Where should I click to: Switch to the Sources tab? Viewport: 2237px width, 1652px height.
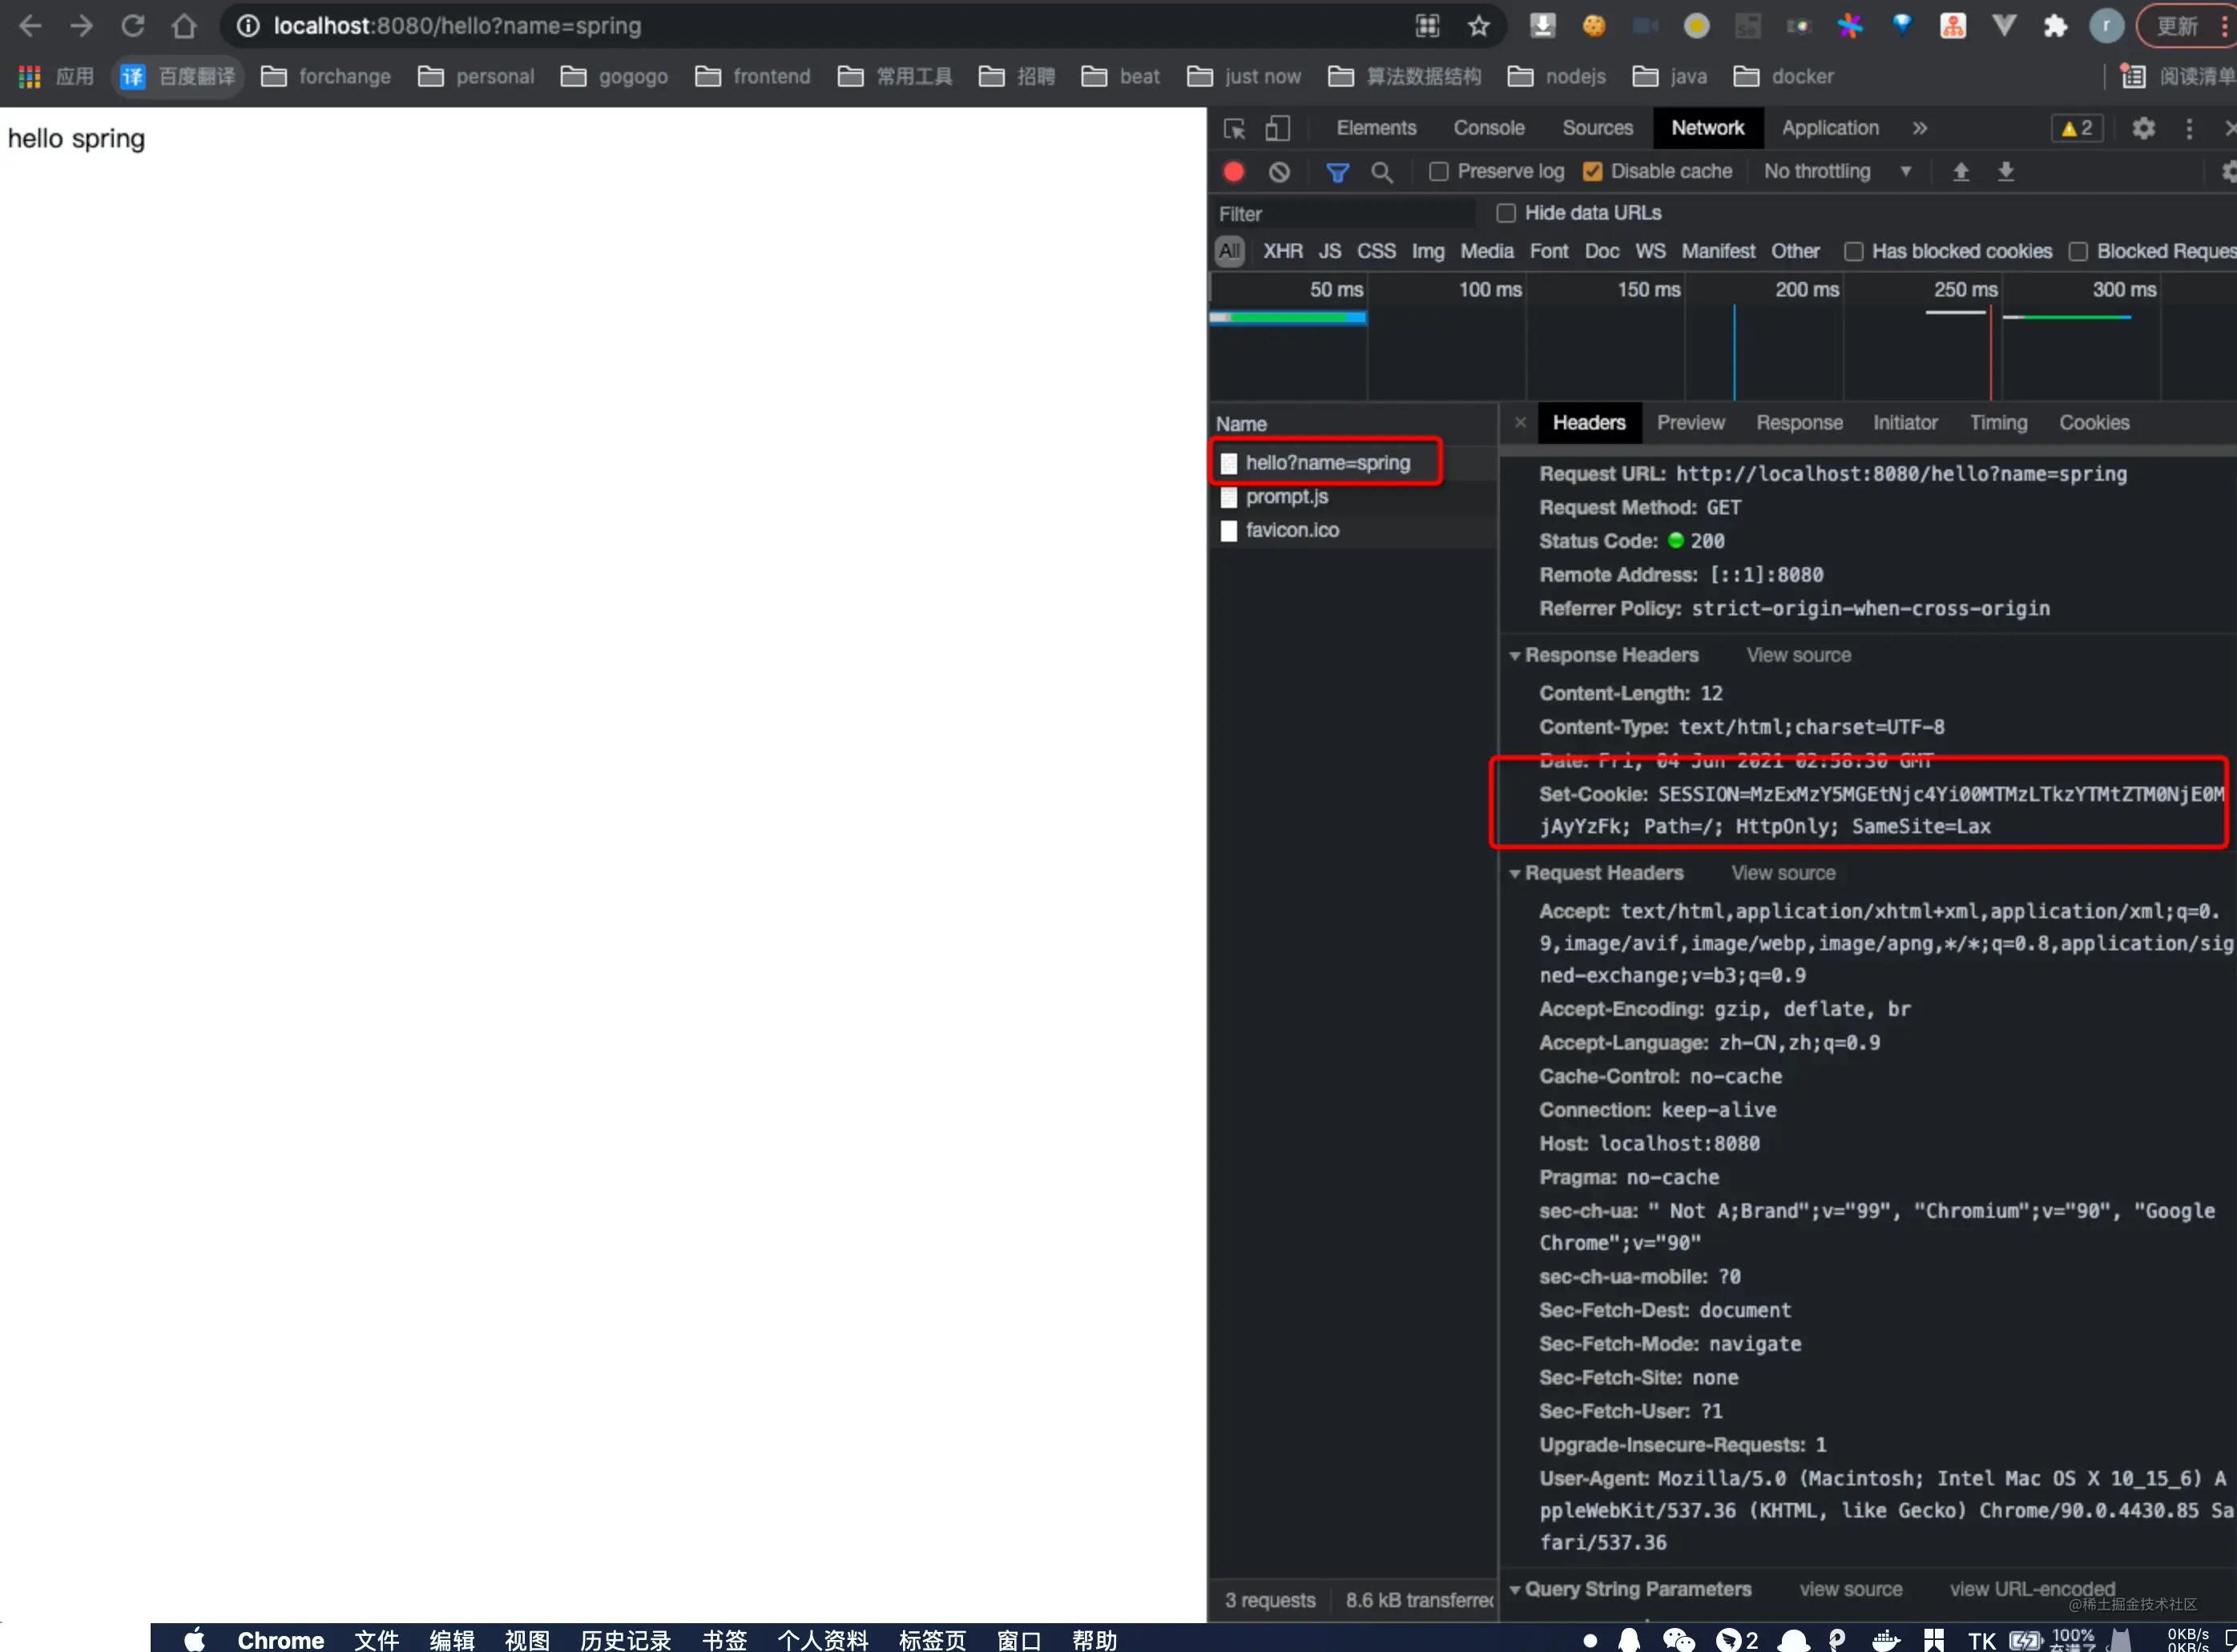tap(1597, 128)
